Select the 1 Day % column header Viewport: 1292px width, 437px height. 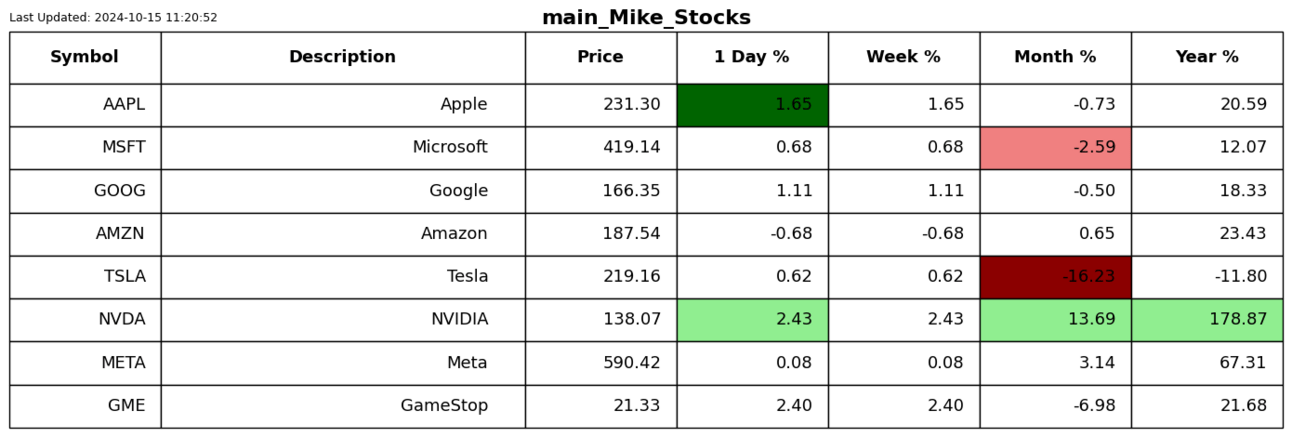[x=752, y=58]
